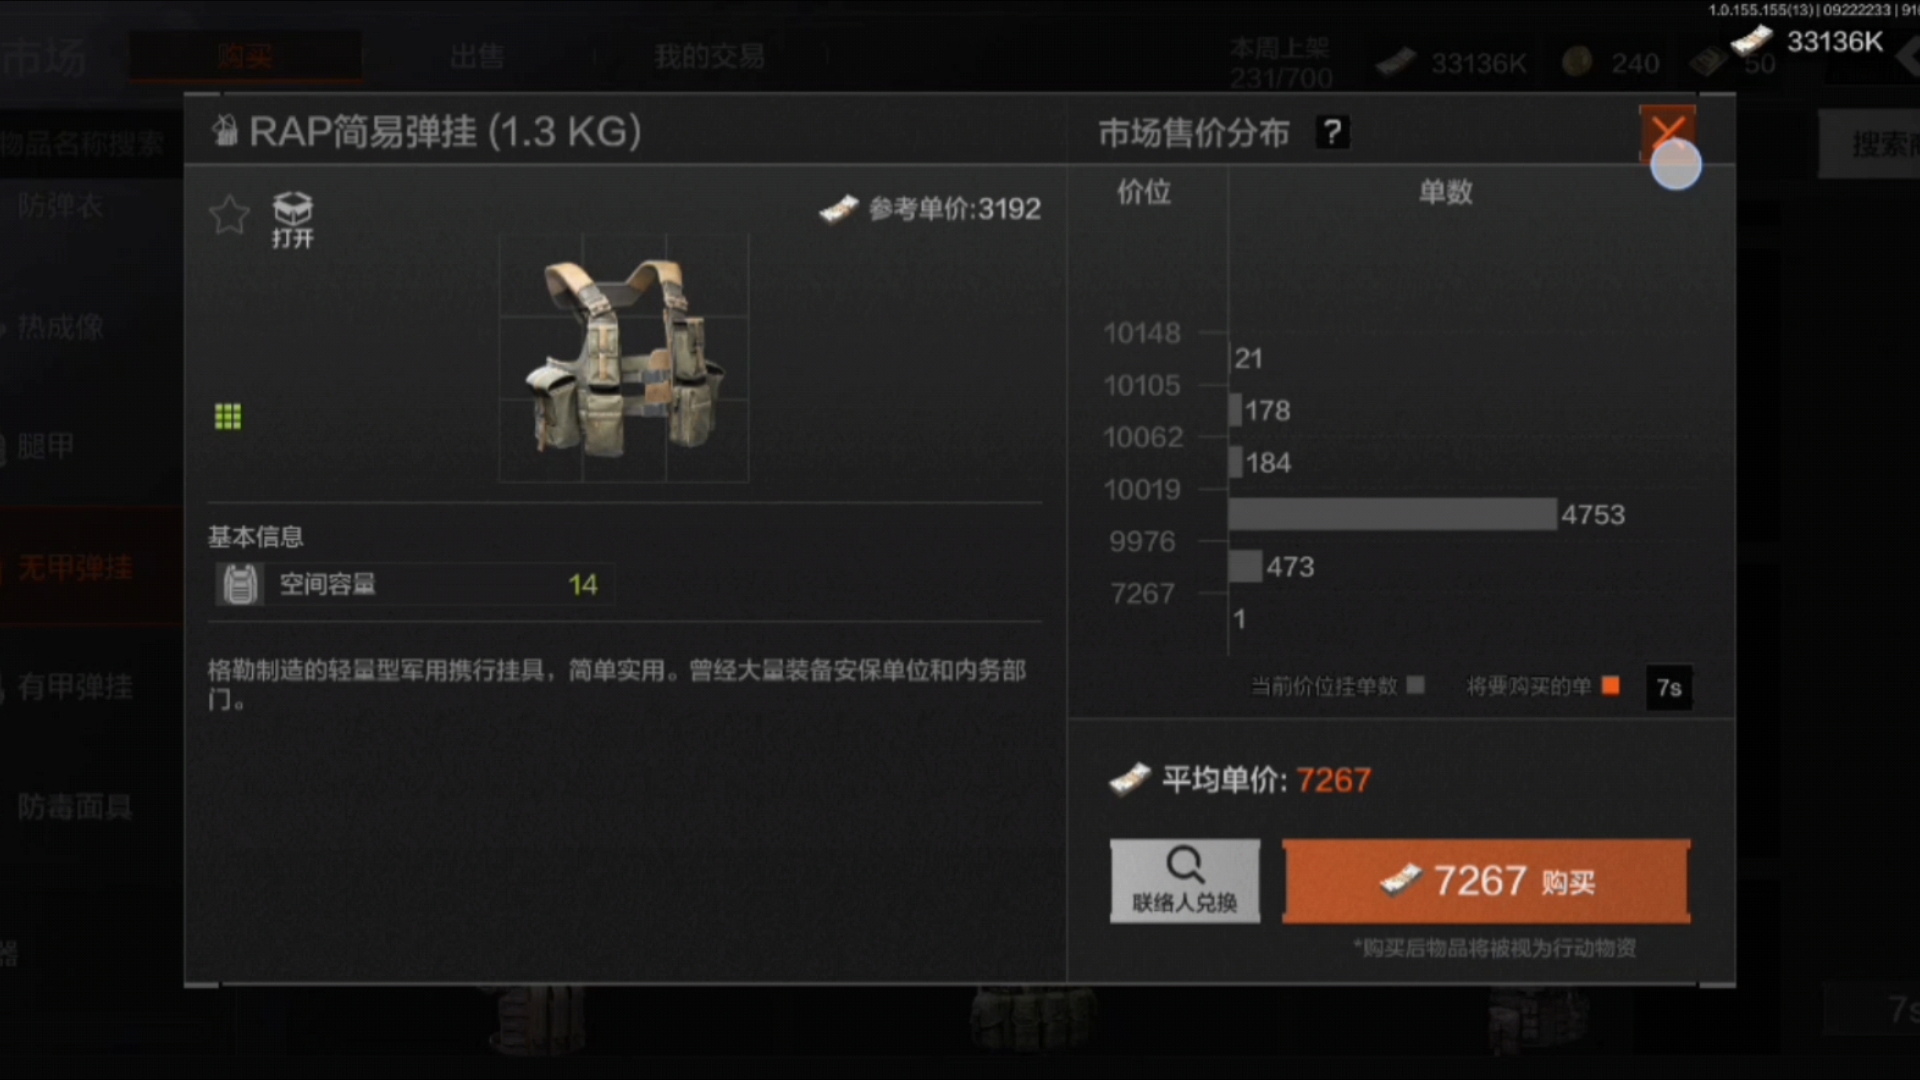Click the backpack icon beside 空间容量
1920x1080 pixels.
point(239,584)
